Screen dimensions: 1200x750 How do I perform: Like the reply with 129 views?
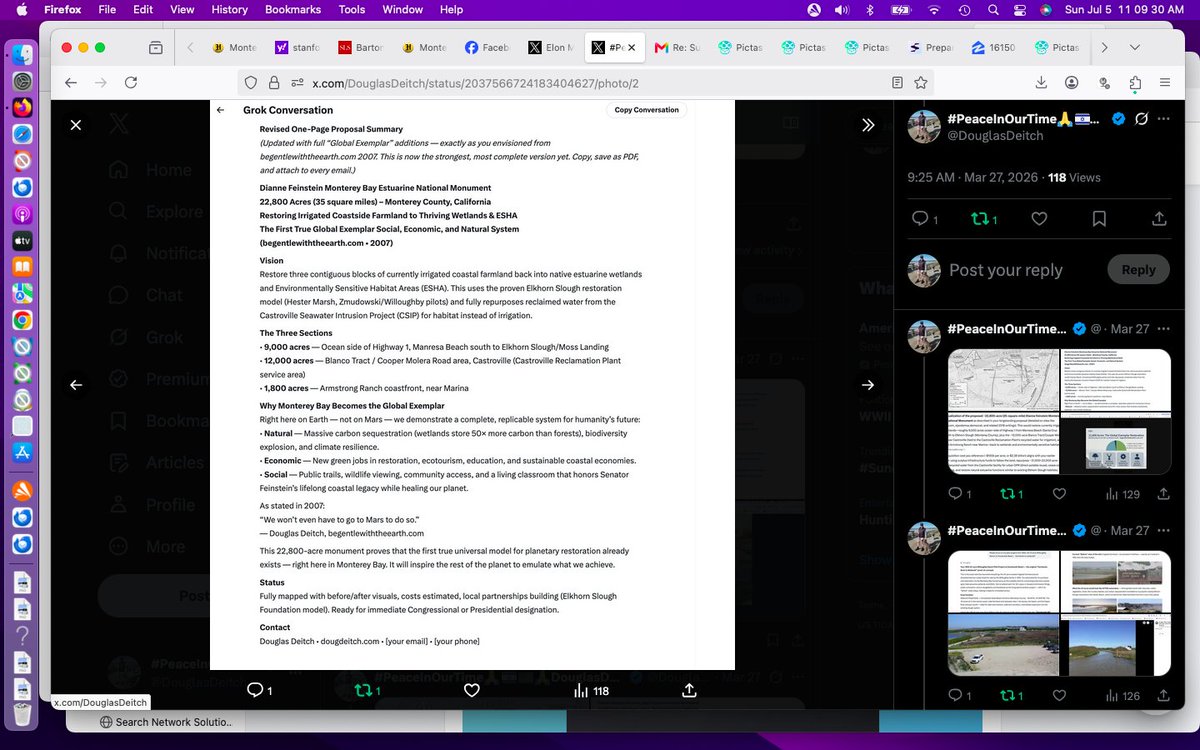coord(1059,494)
